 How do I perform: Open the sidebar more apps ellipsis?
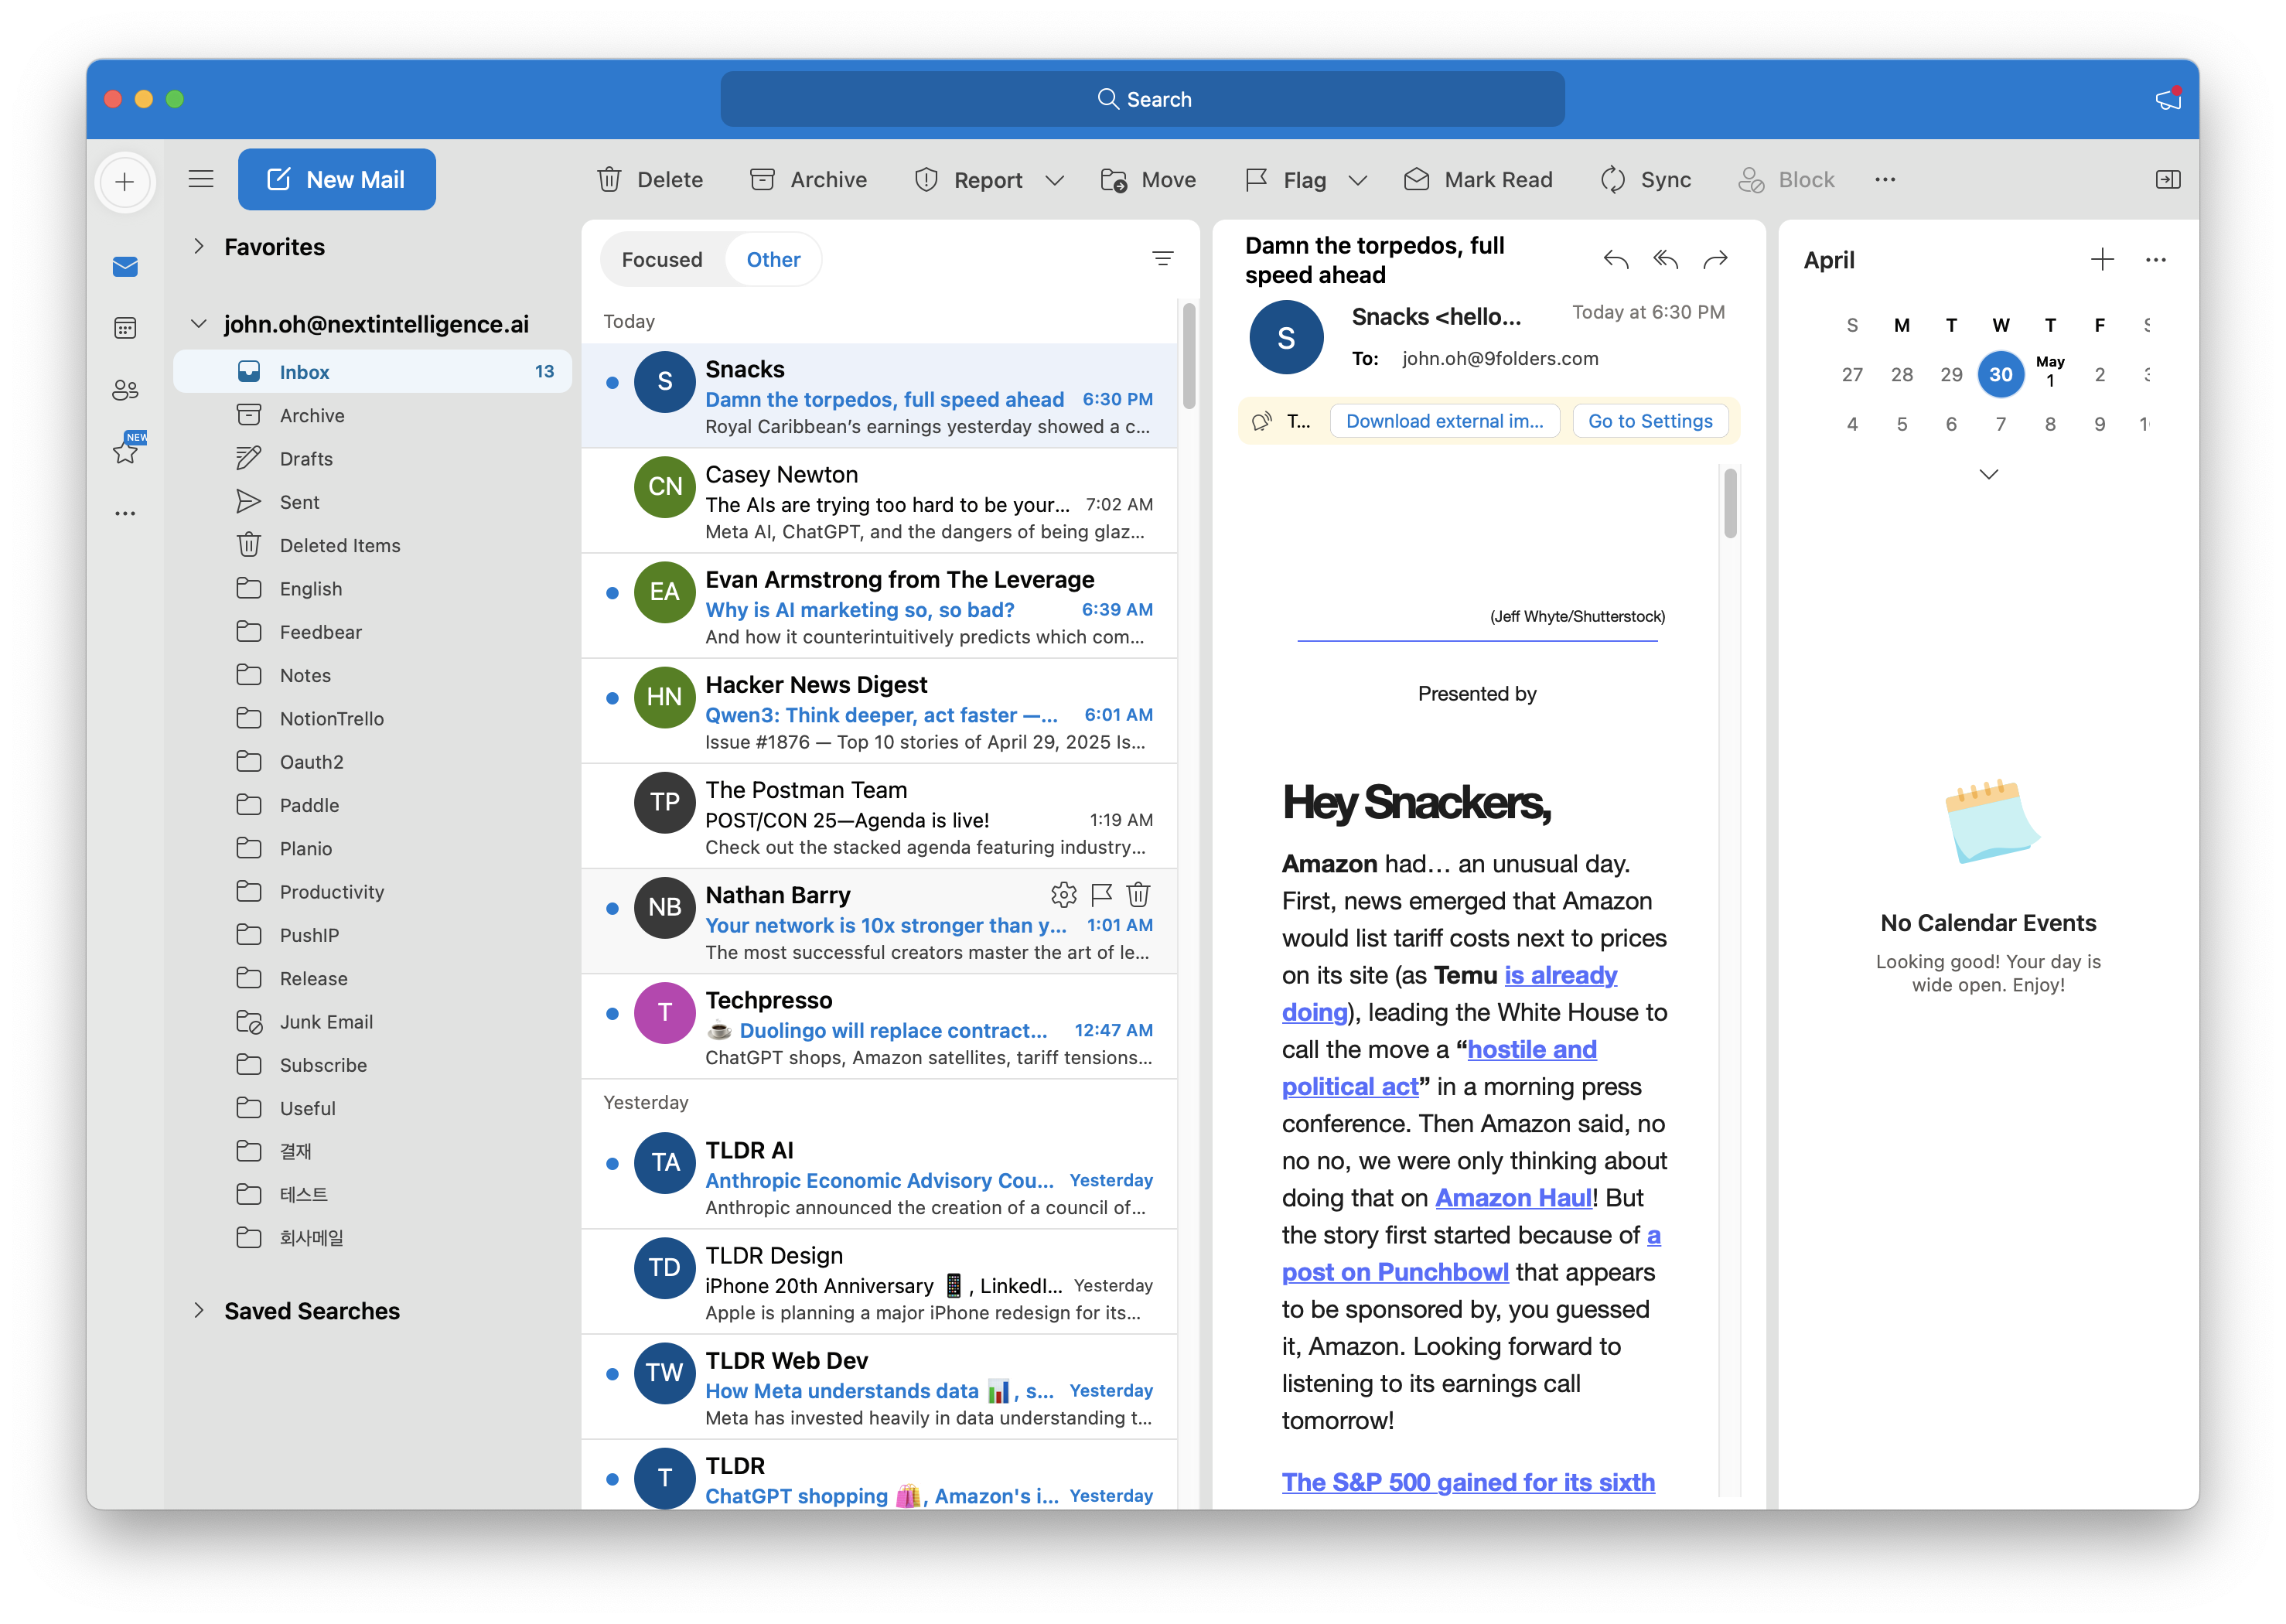pyautogui.click(x=125, y=513)
